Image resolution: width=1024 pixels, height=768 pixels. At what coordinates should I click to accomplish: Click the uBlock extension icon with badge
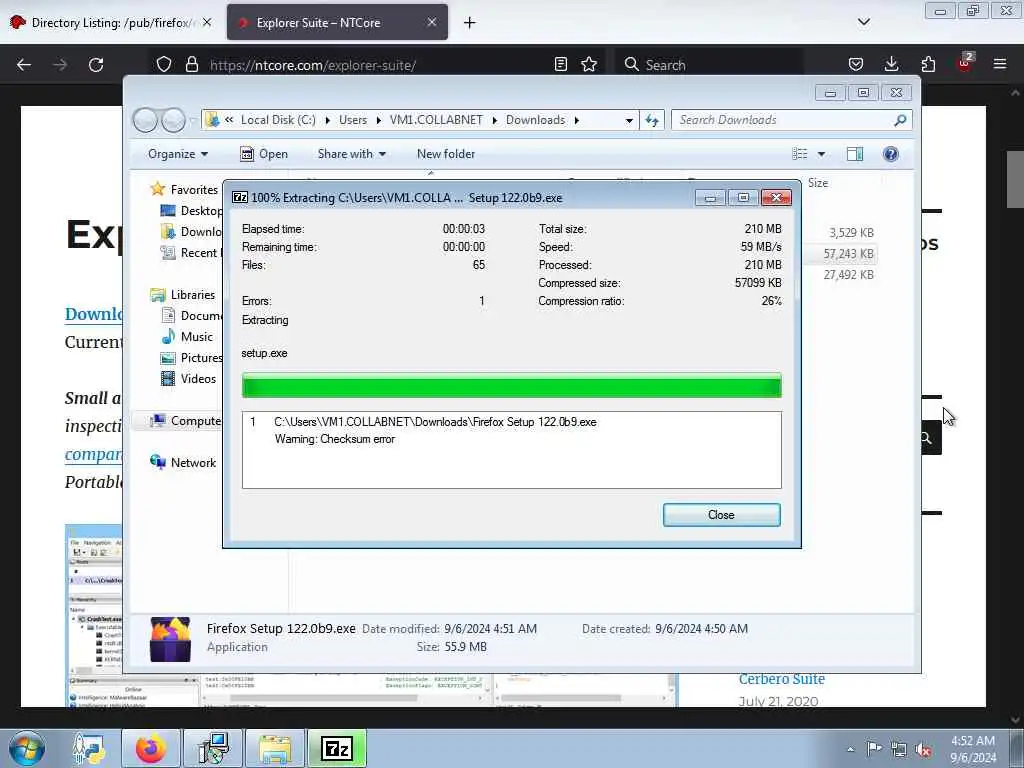click(x=965, y=63)
